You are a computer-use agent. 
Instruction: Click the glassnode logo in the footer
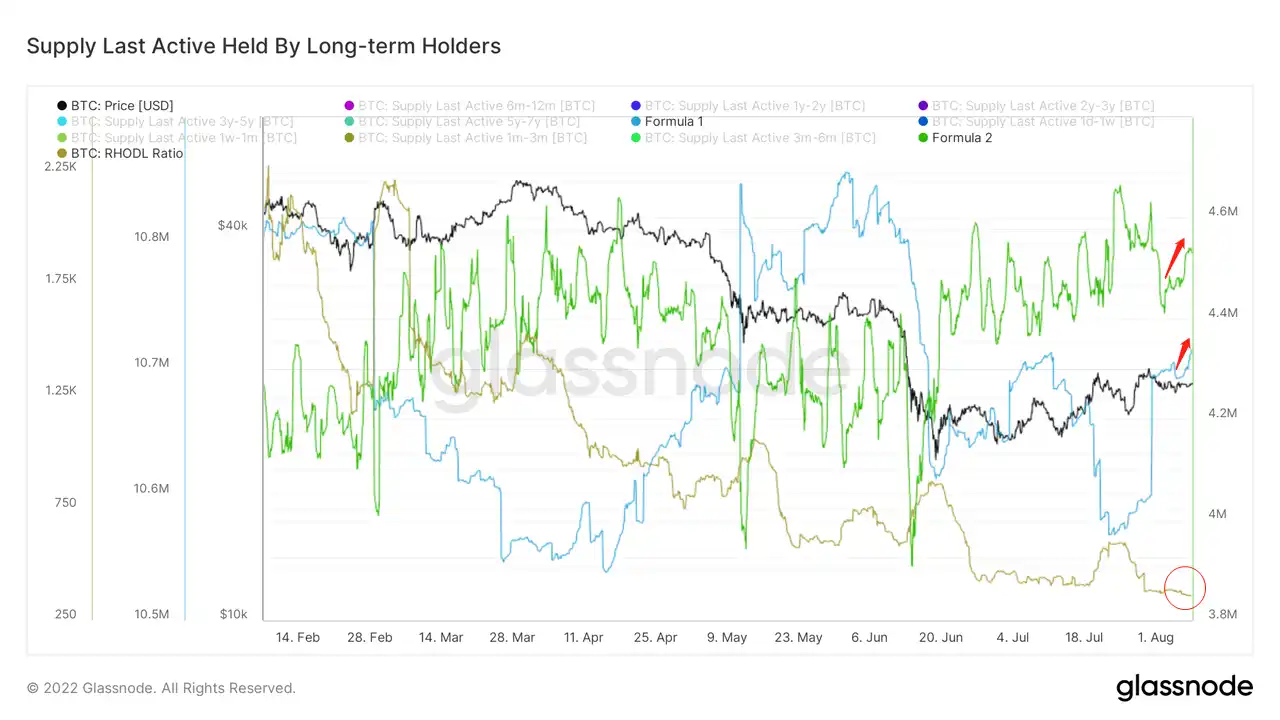click(1184, 687)
